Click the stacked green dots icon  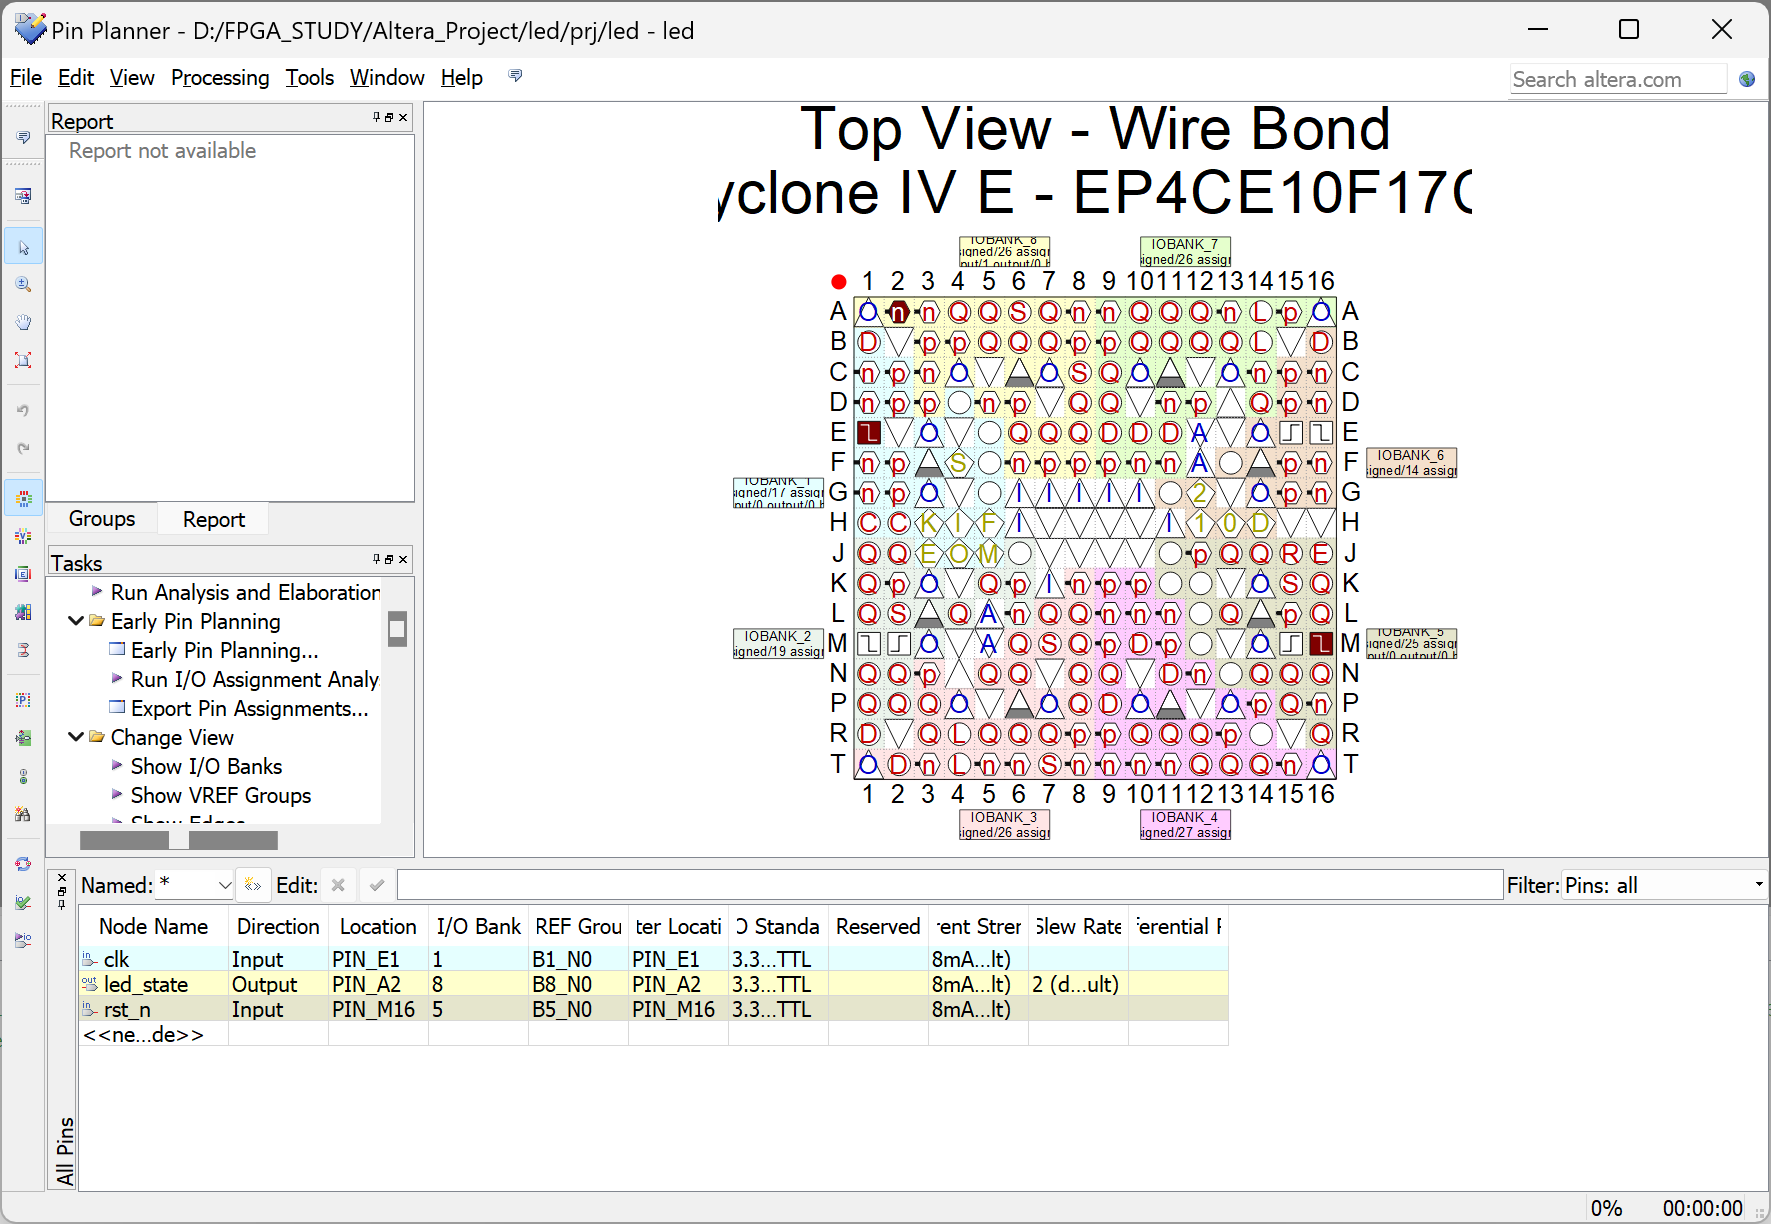coord(23,776)
